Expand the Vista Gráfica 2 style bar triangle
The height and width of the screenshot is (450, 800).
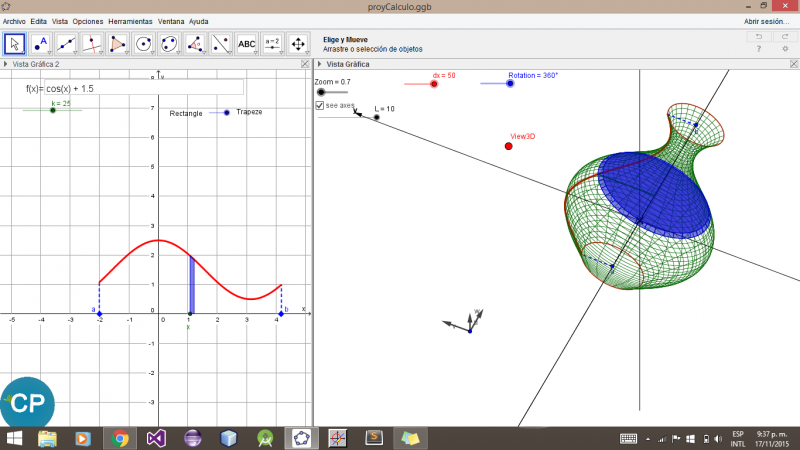click(x=5, y=64)
